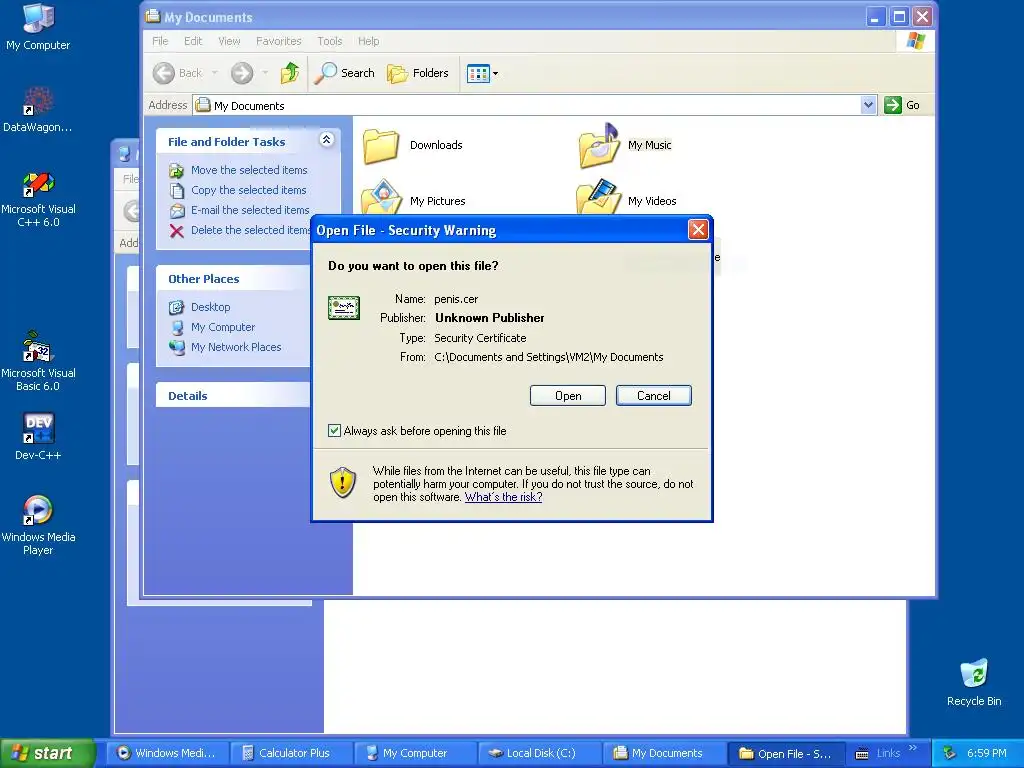This screenshot has width=1024, height=768.
Task: Open My Computer desktop icon
Action: pos(38,27)
